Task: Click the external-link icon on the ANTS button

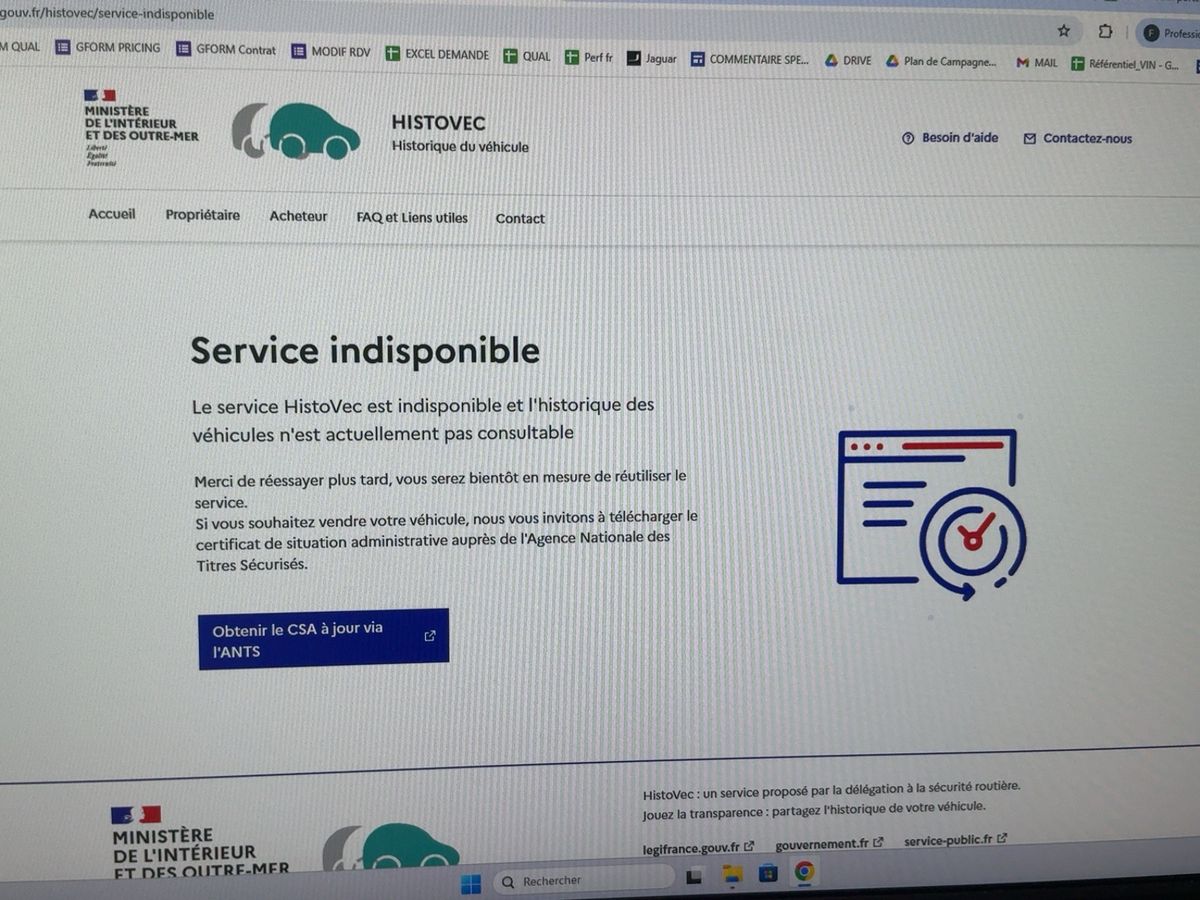Action: point(430,635)
